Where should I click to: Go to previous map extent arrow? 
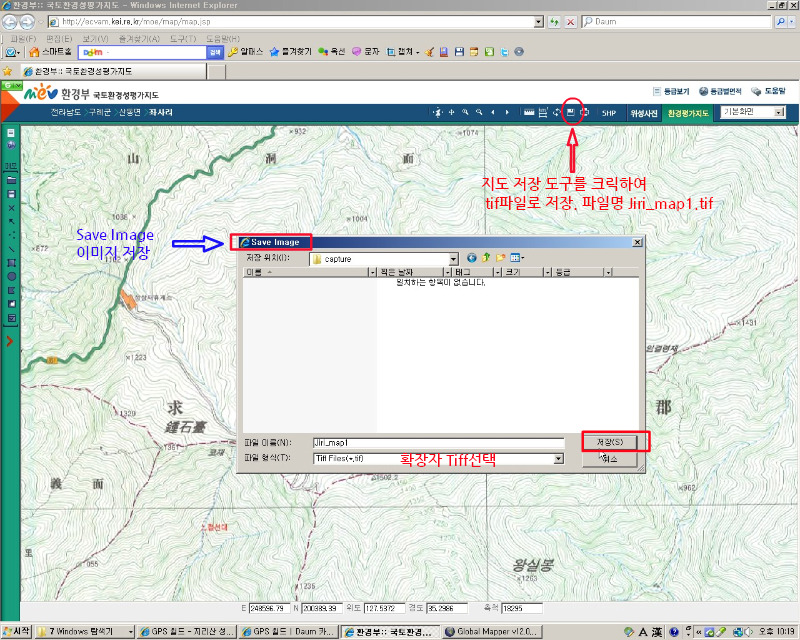[493, 112]
